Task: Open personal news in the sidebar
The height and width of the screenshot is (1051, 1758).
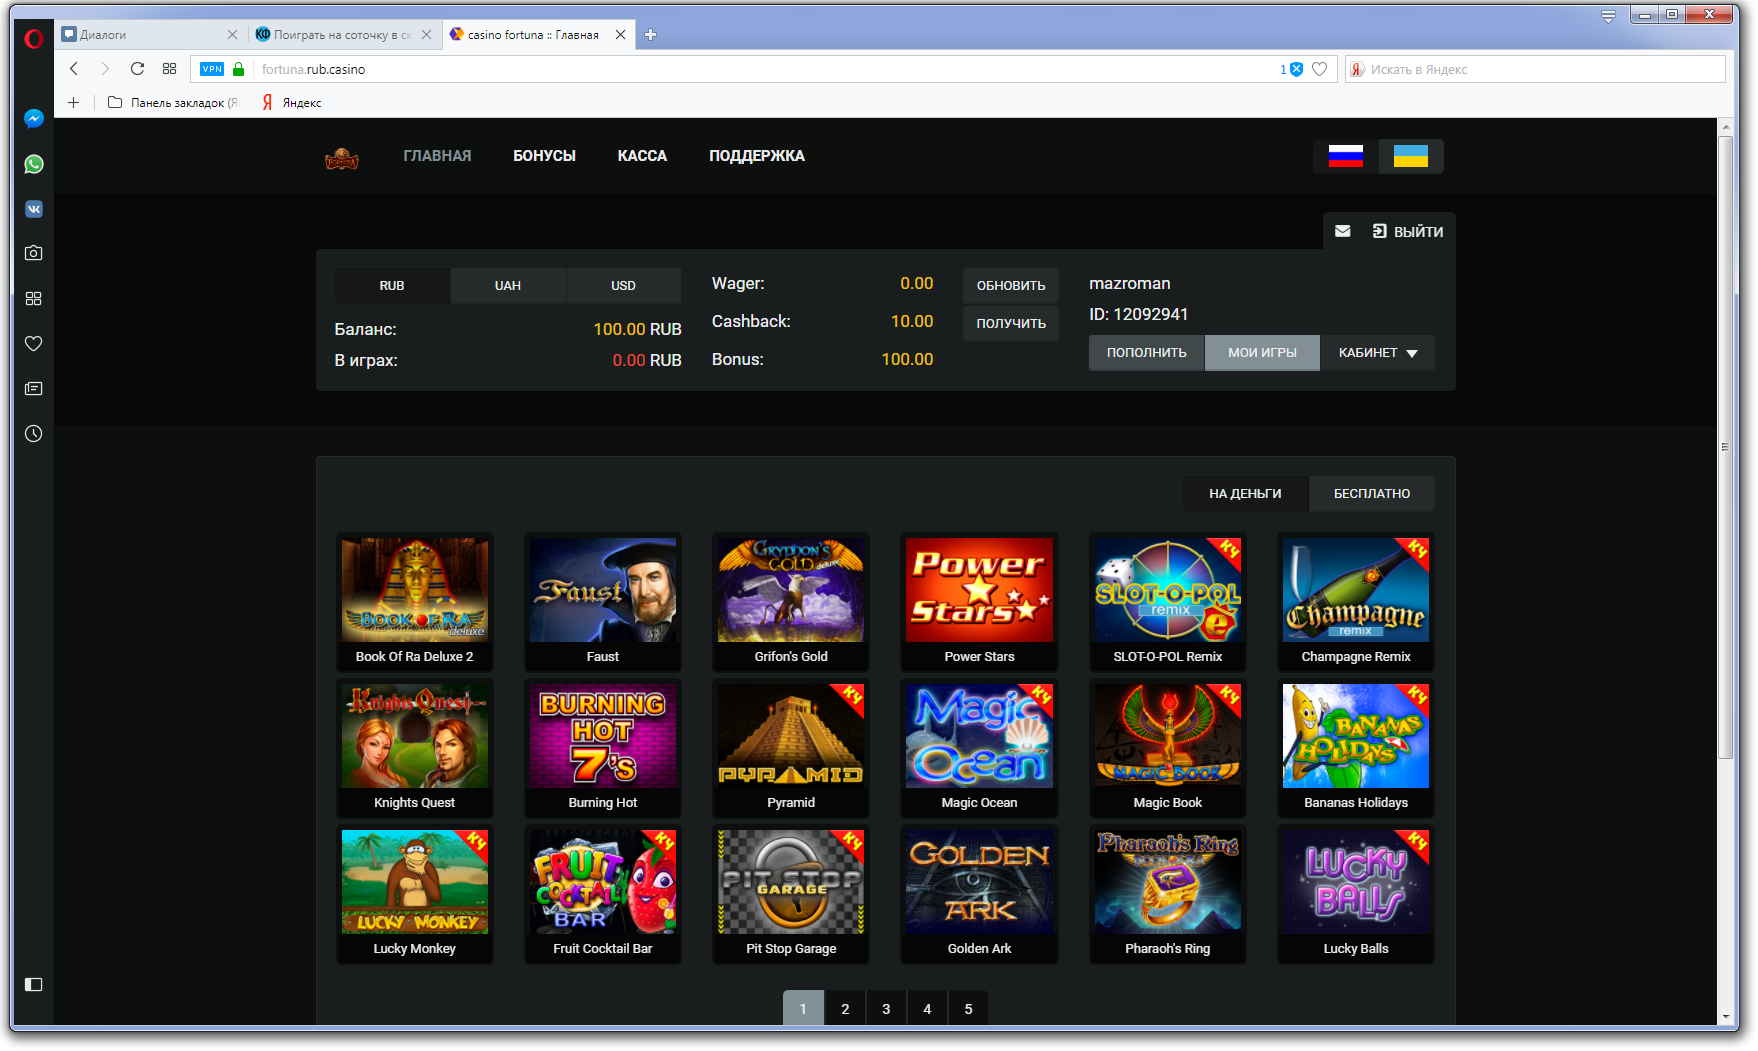Action: tap(34, 388)
